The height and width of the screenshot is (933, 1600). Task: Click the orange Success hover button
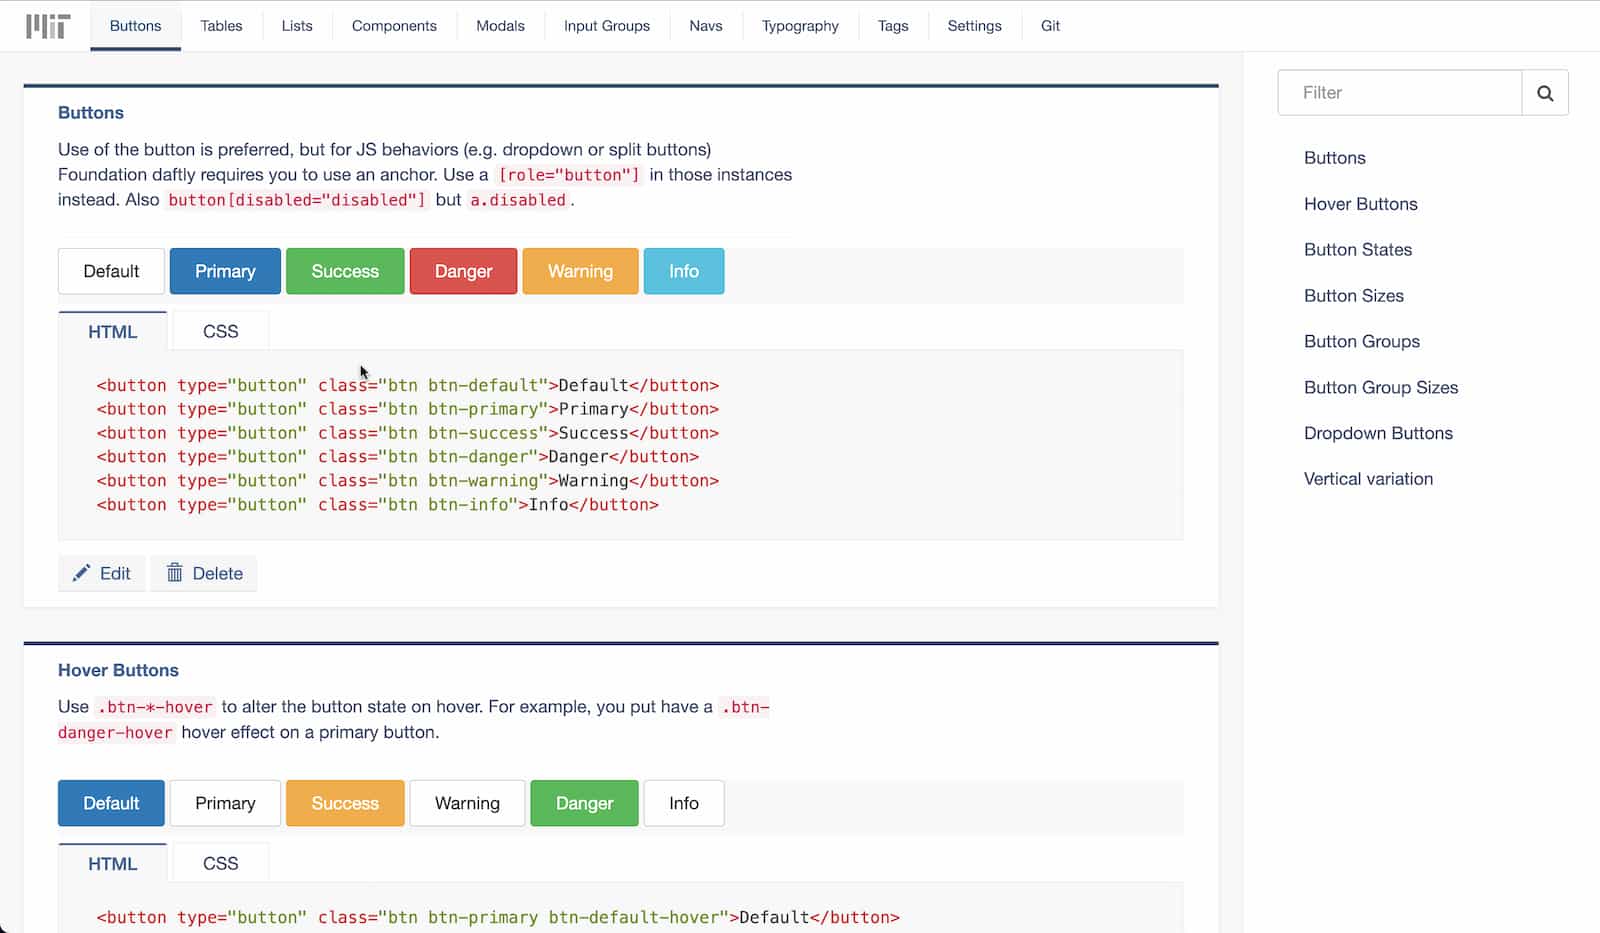pyautogui.click(x=345, y=803)
